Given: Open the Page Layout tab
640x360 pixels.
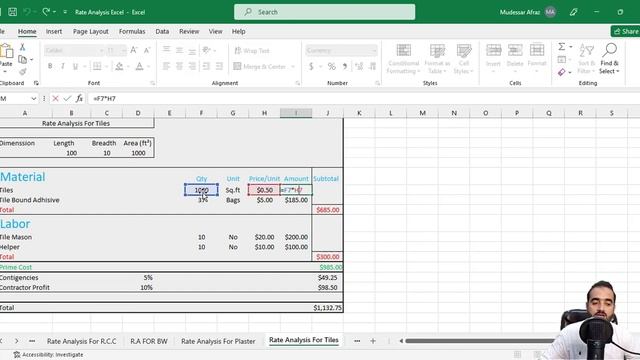Looking at the screenshot, I should [91, 31].
